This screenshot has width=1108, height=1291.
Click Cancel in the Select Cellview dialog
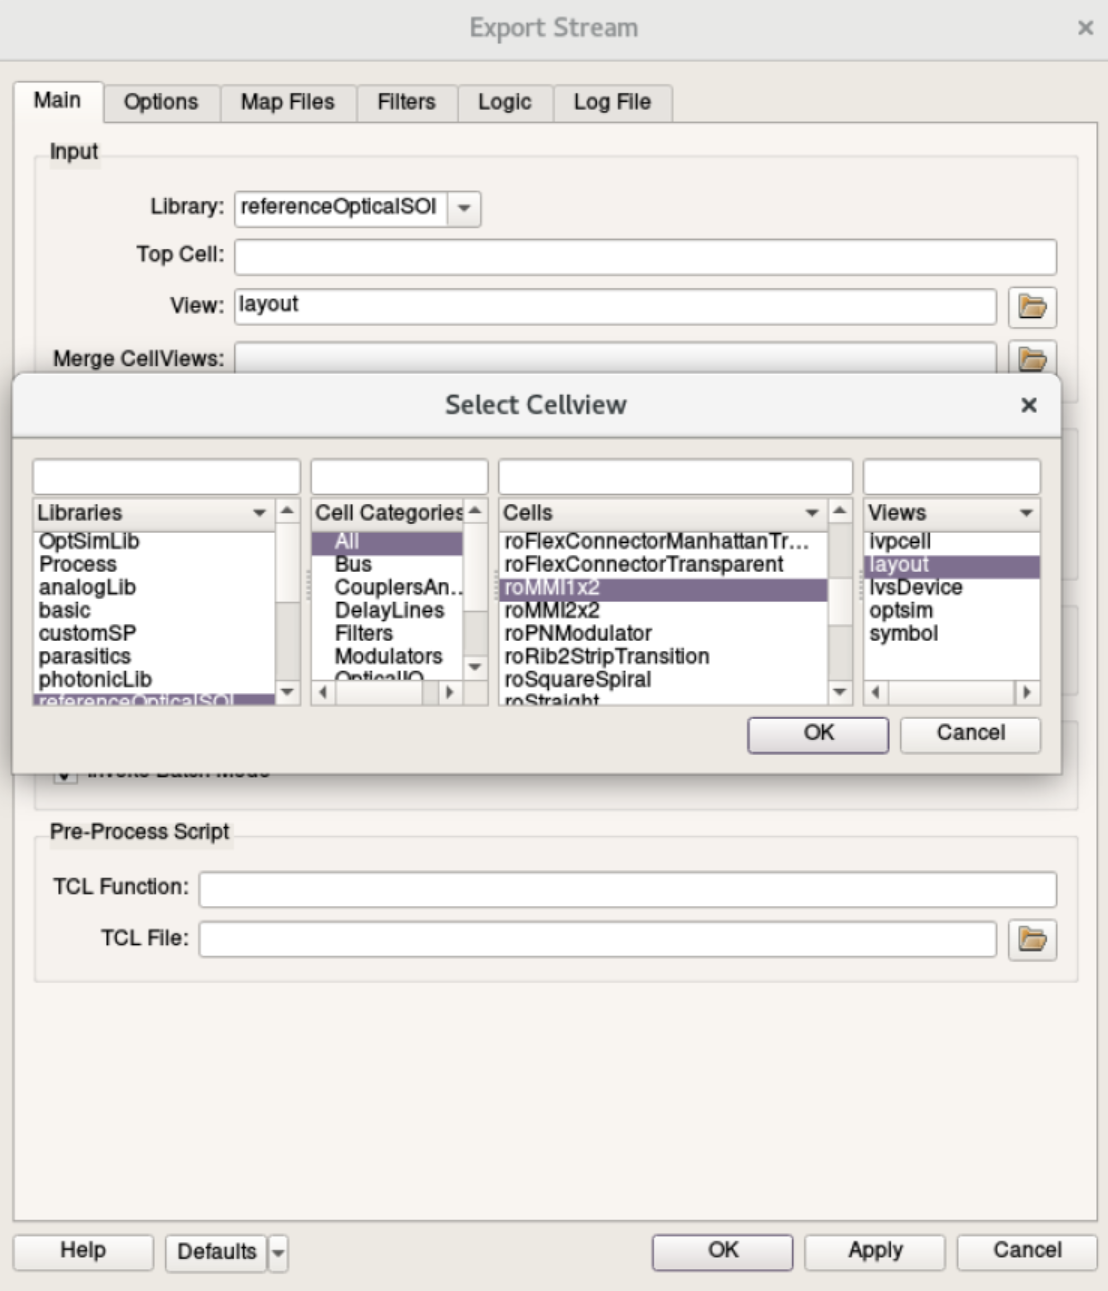970,734
